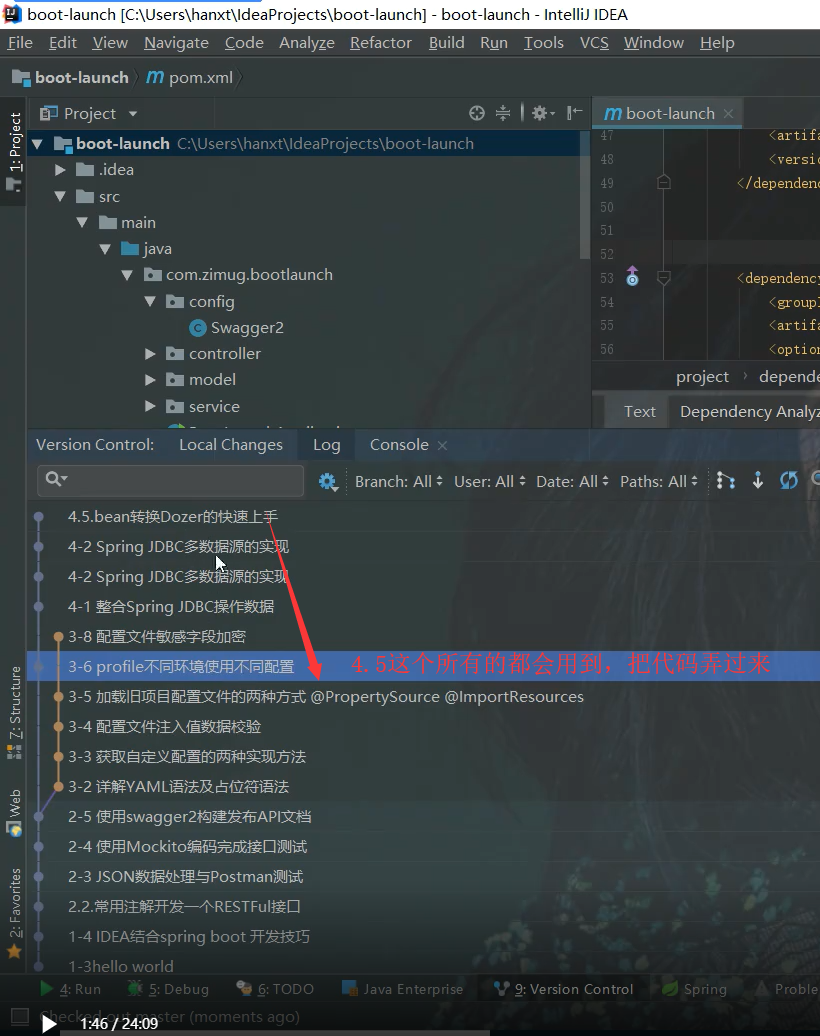
Task: Click pom.xml in the breadcrumb bar
Action: tap(190, 77)
